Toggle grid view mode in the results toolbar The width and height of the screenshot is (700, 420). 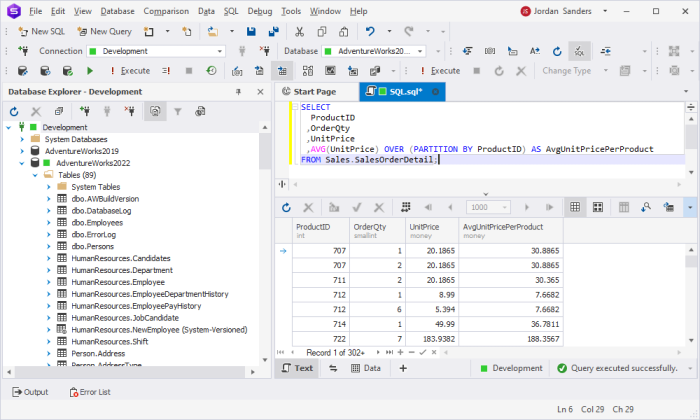576,207
